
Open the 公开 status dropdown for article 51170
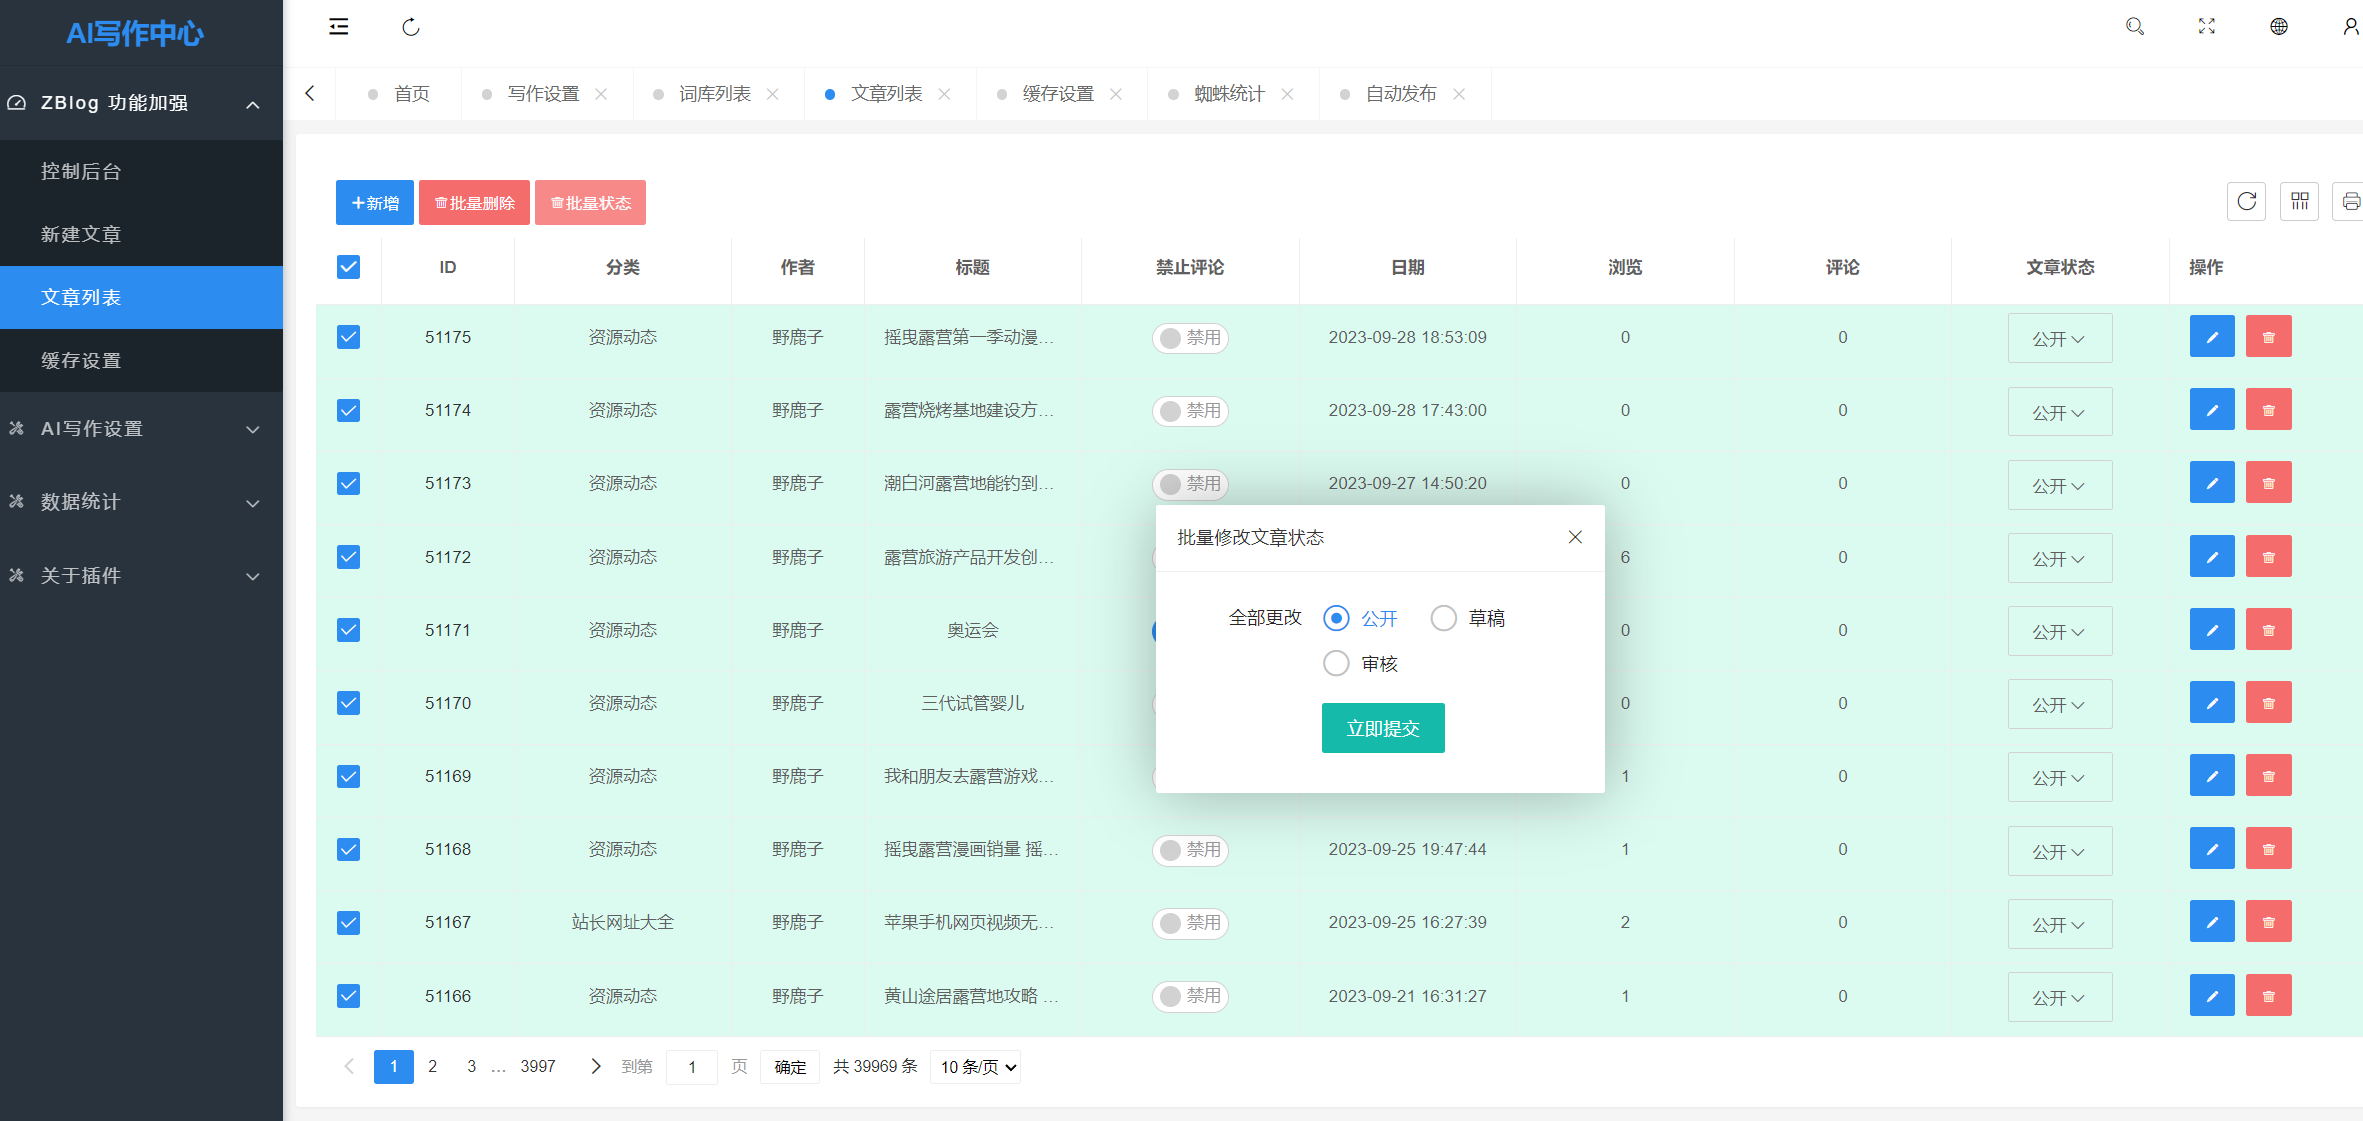(2059, 704)
